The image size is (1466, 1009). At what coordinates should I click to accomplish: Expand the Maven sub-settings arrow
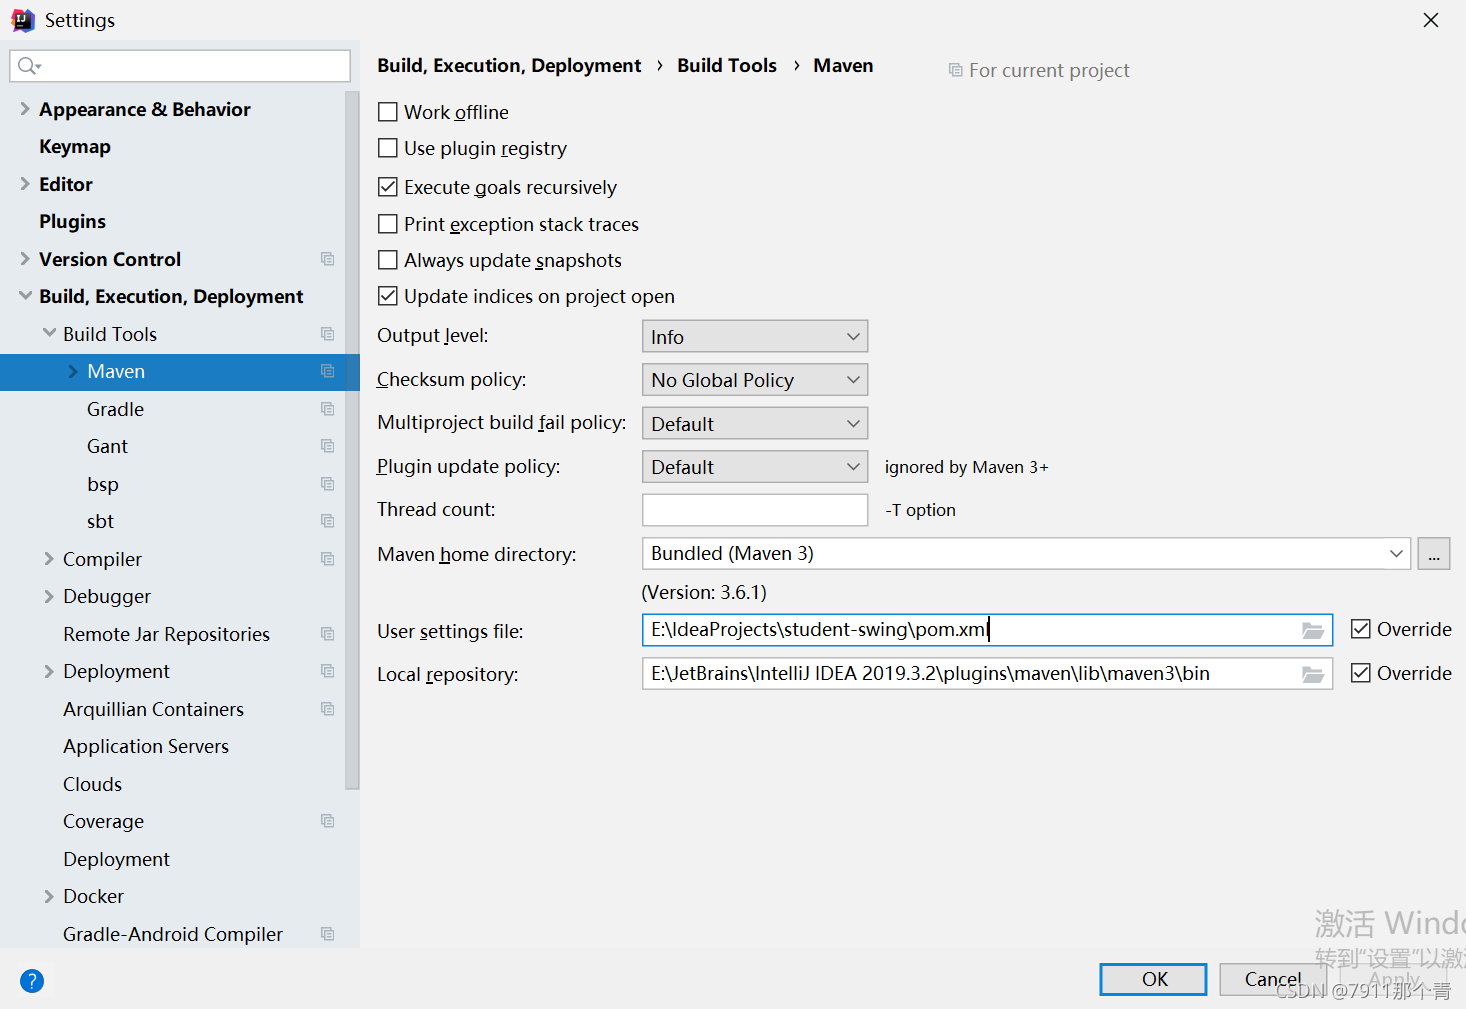point(73,371)
